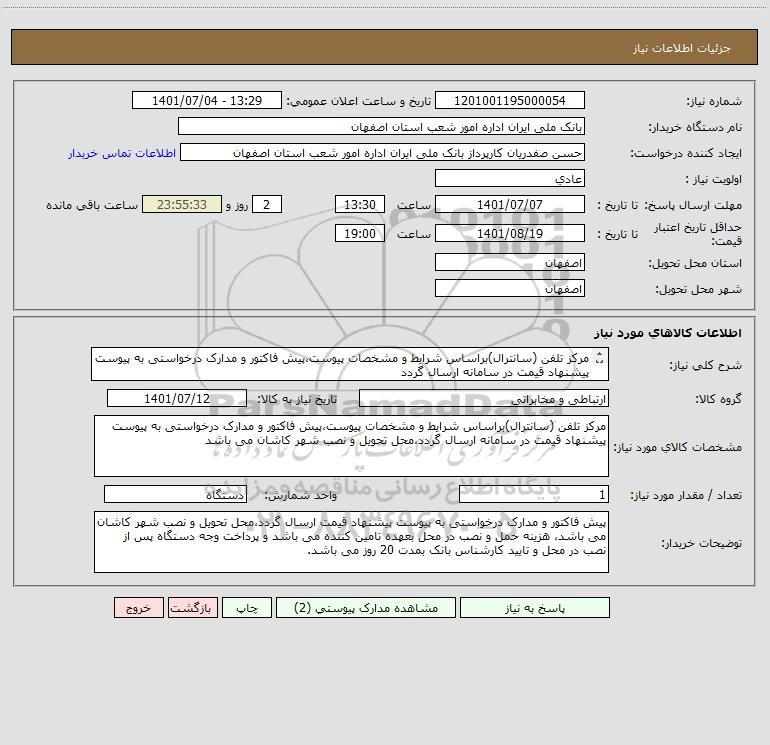Click the response deadline time 13:30
Image resolution: width=770 pixels, height=745 pixels.
(x=359, y=204)
